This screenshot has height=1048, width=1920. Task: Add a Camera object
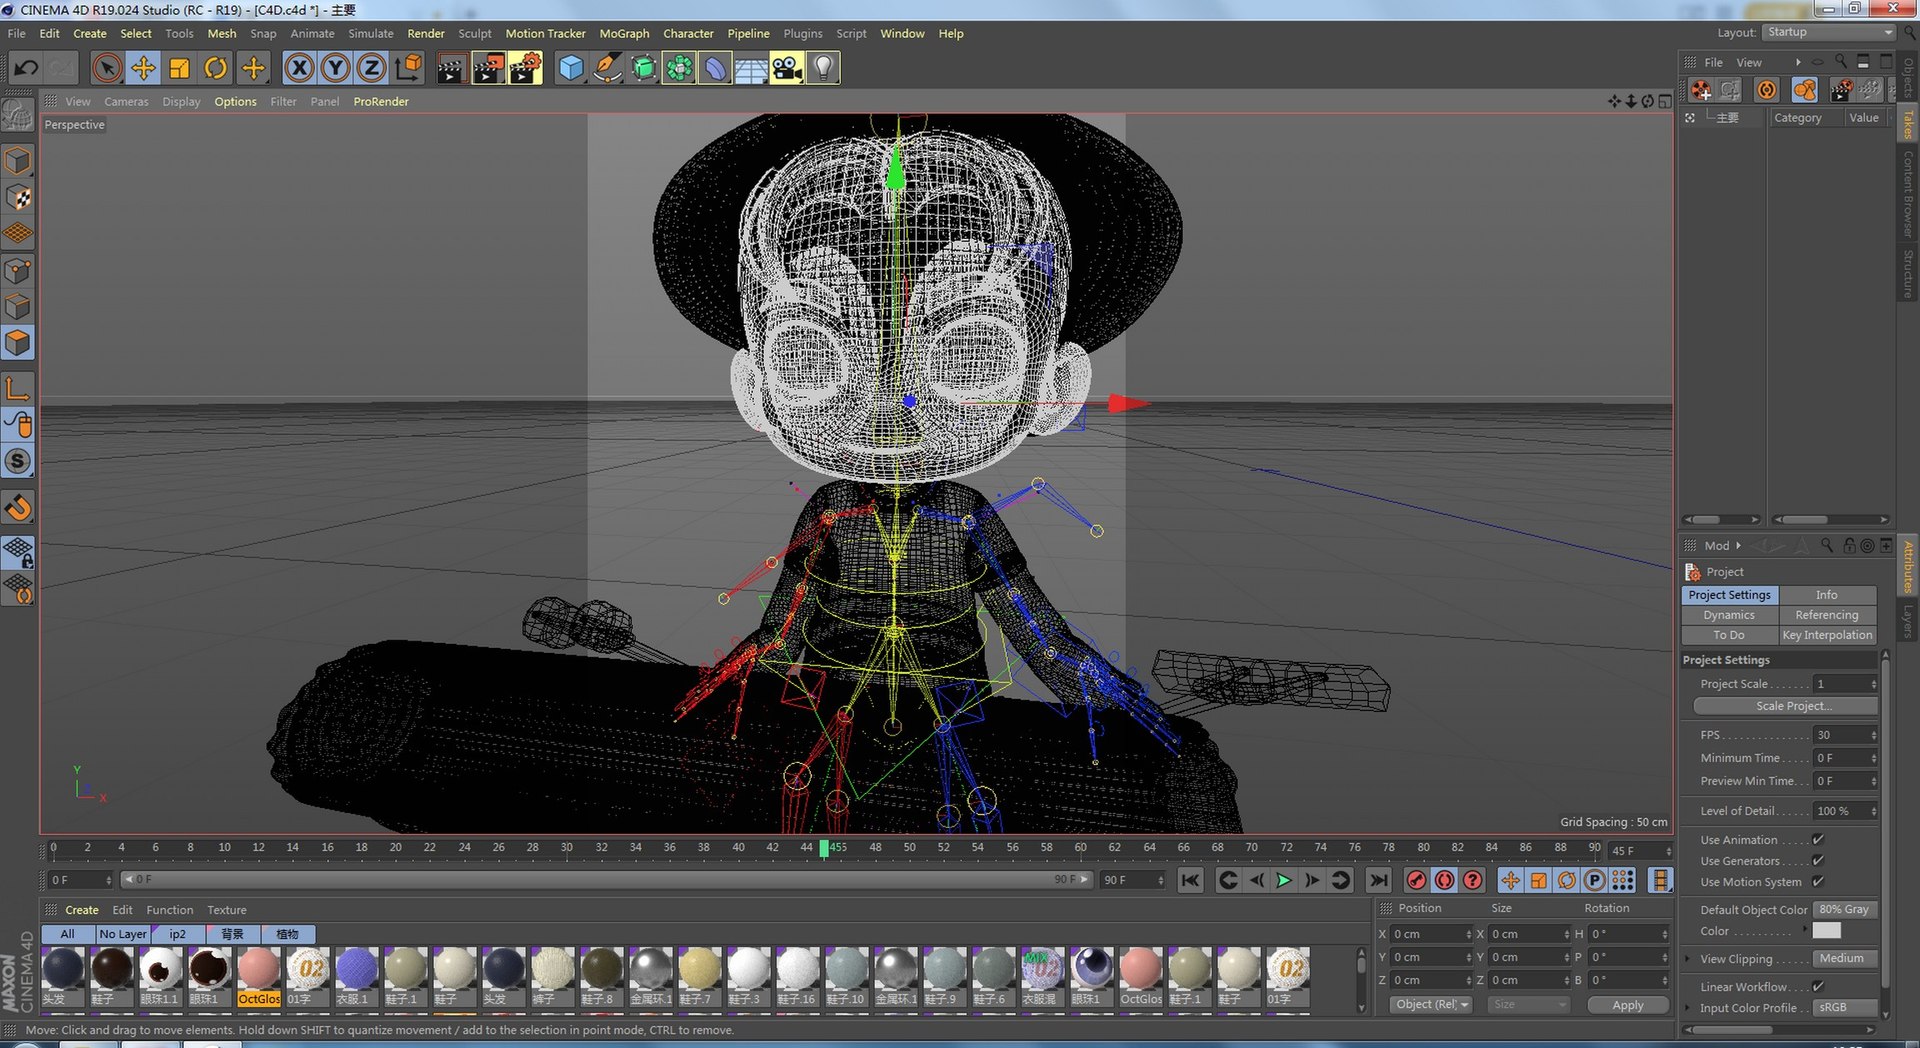(787, 68)
